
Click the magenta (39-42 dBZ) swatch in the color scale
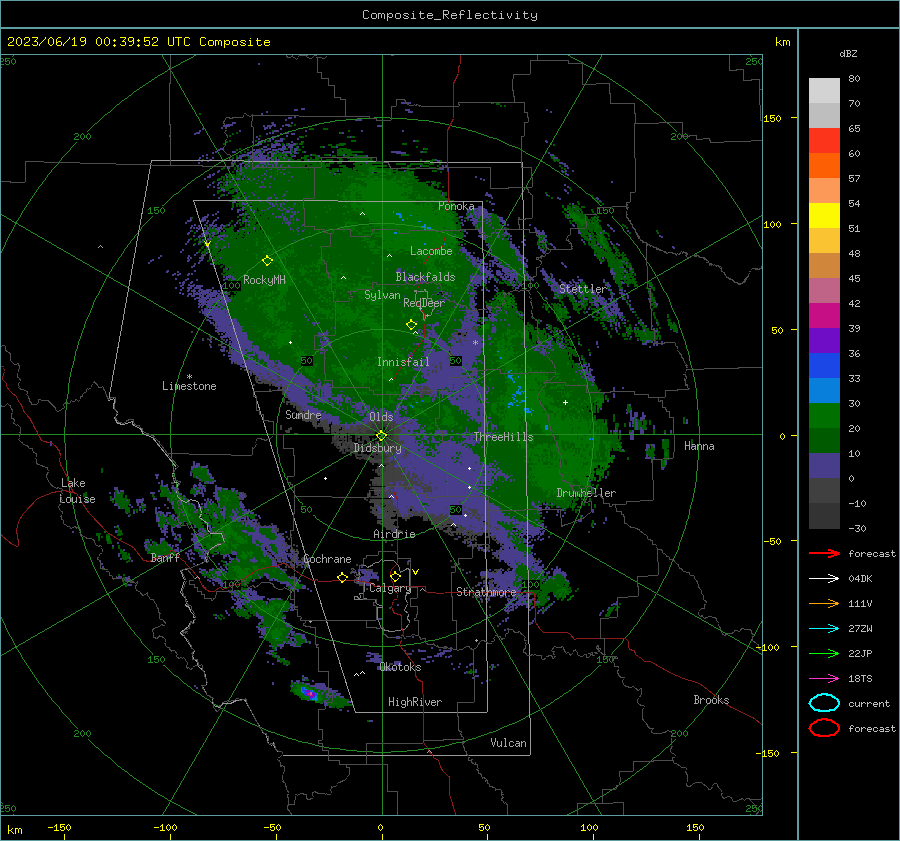(x=824, y=316)
